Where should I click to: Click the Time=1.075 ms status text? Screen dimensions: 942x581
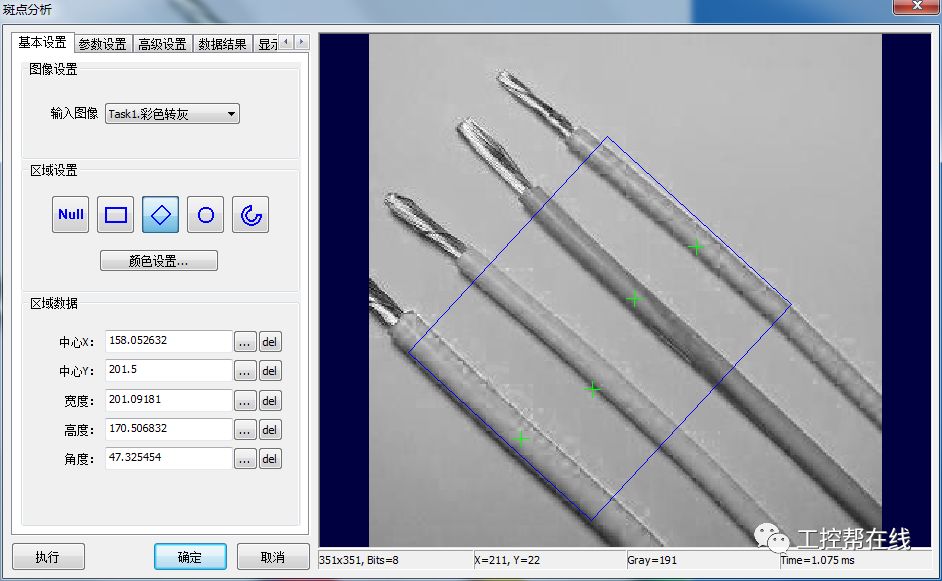click(x=818, y=560)
